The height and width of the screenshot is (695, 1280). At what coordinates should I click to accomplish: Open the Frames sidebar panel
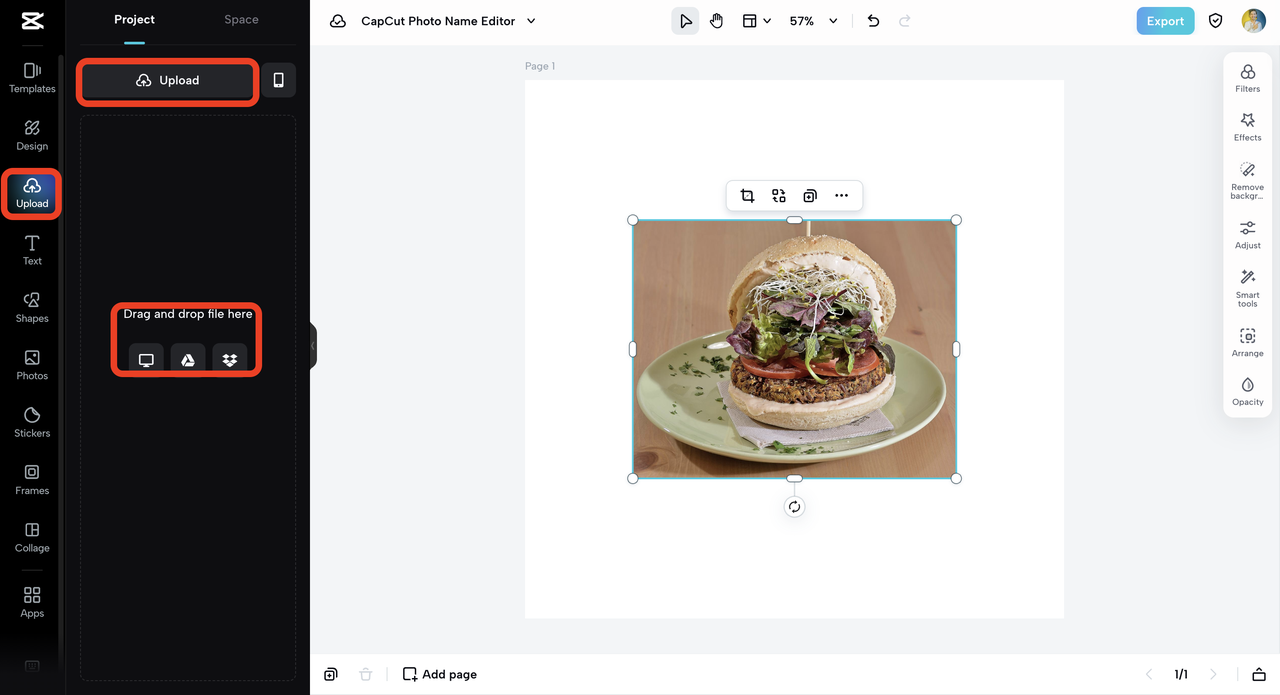click(x=32, y=480)
